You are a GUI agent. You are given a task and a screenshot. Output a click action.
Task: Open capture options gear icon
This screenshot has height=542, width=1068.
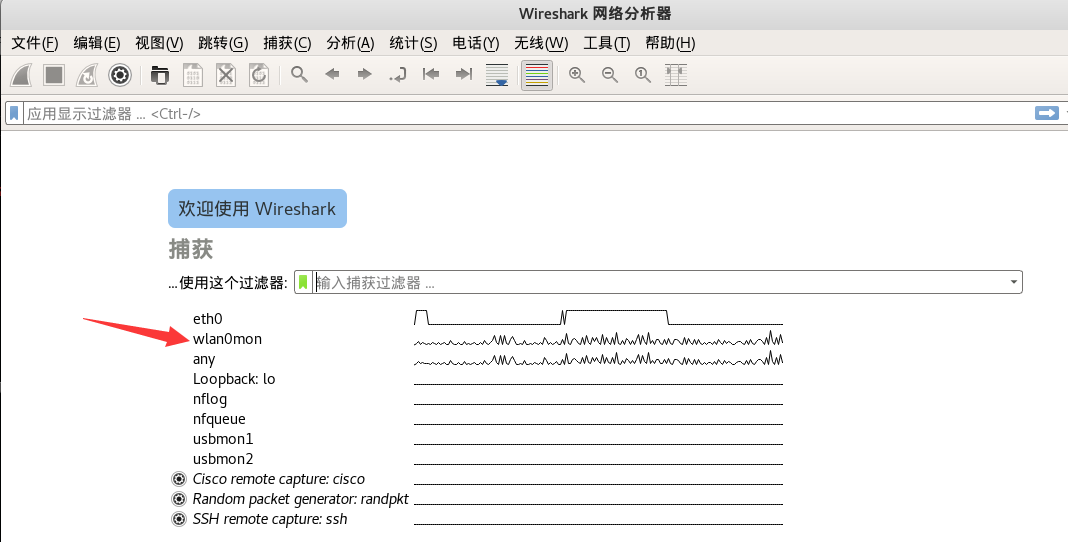click(120, 75)
